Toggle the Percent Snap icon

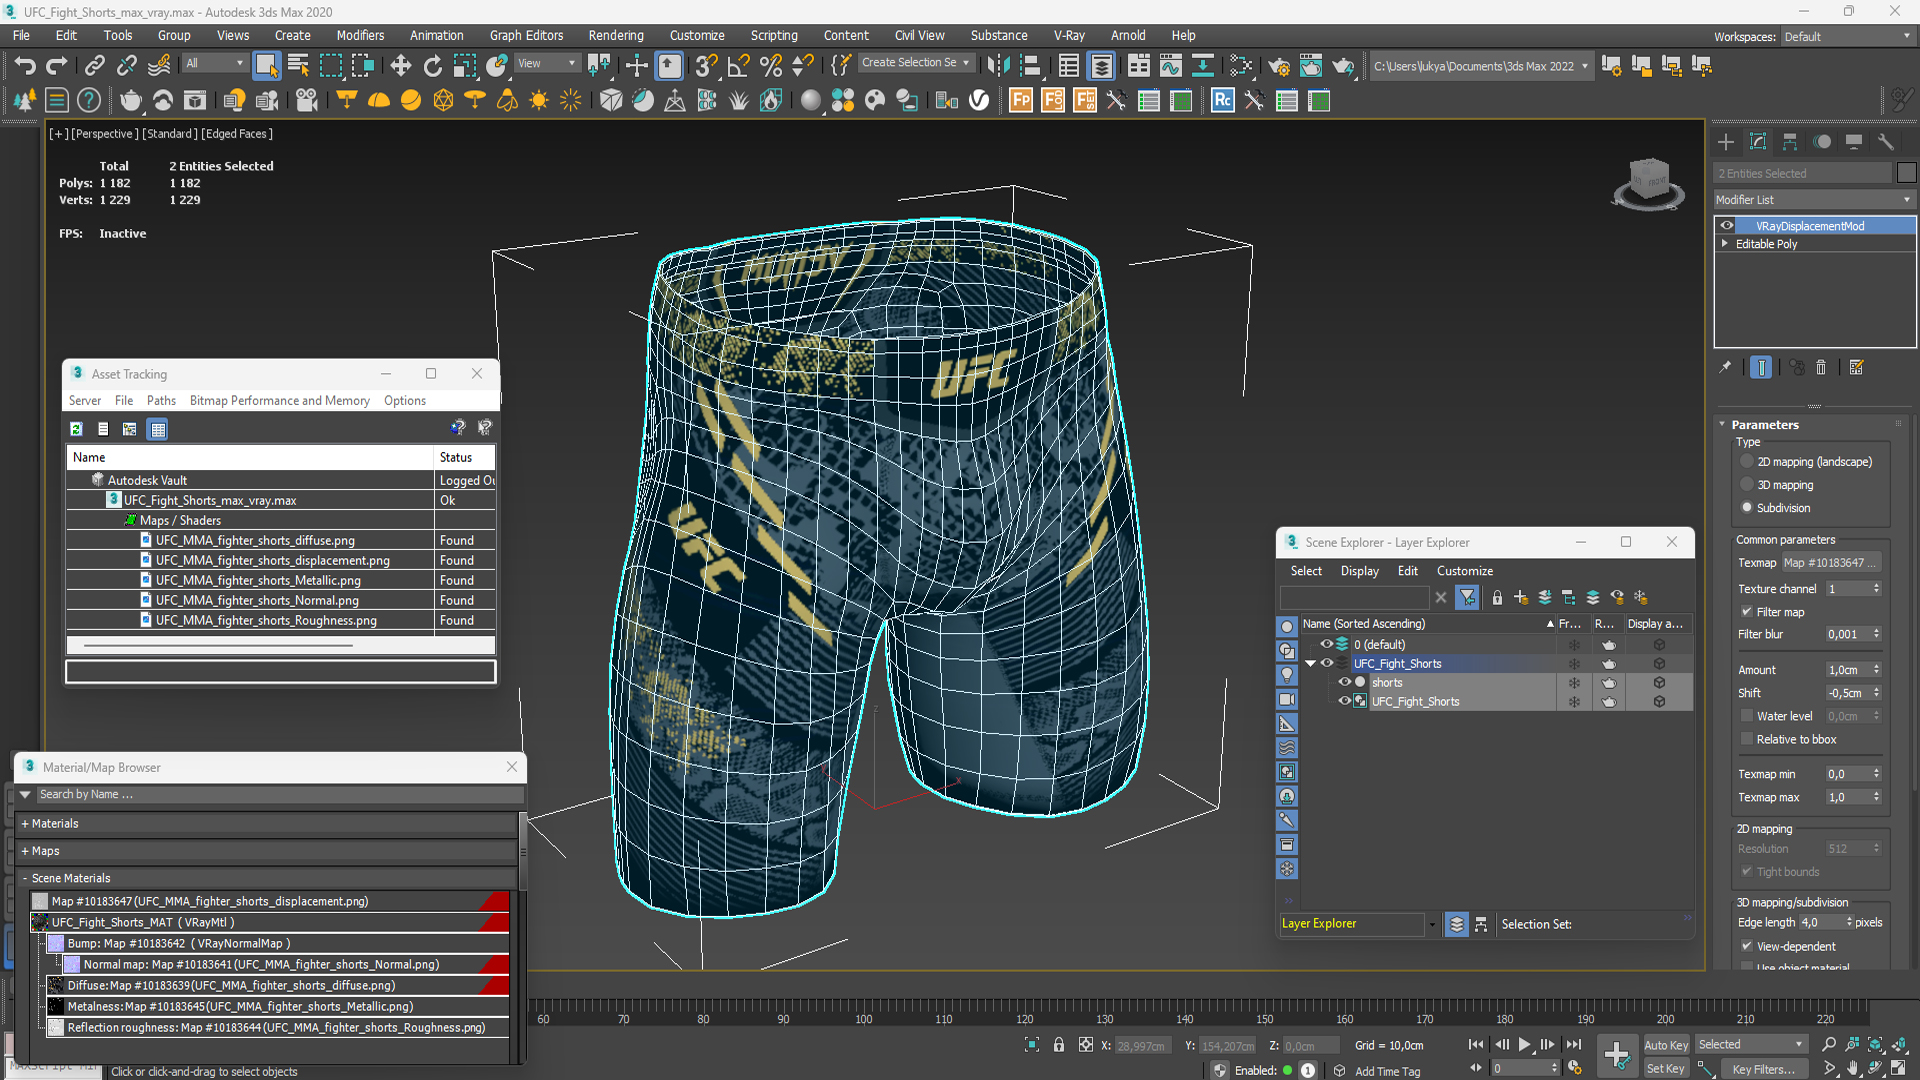click(771, 66)
